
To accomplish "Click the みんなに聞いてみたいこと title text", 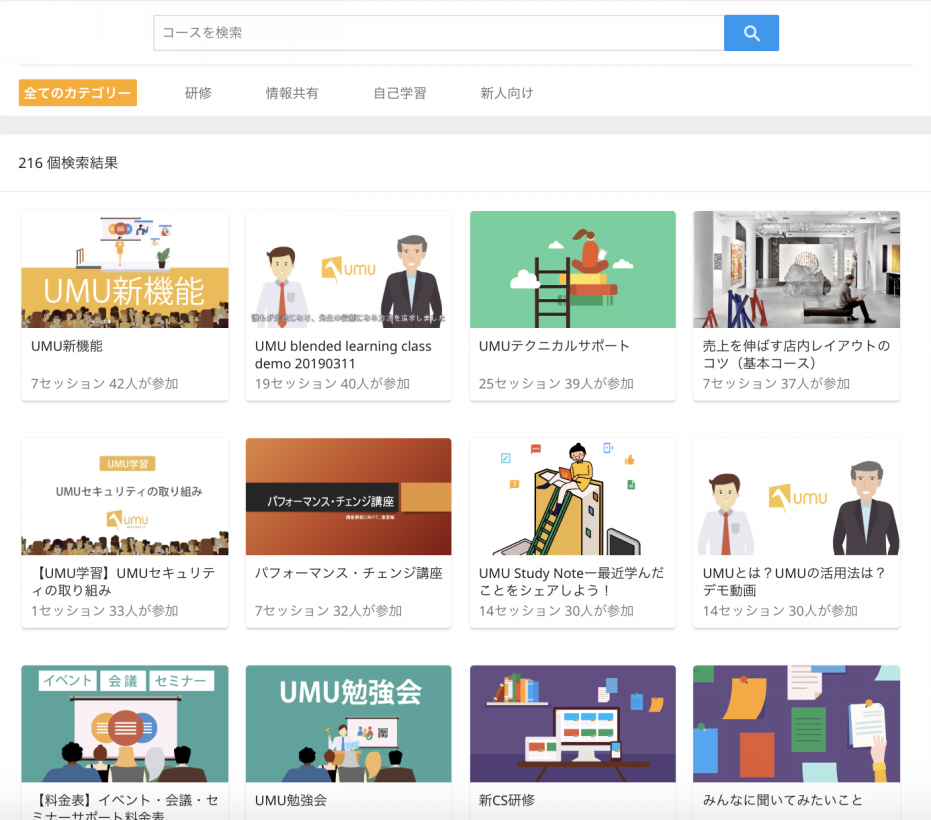I will 782,800.
